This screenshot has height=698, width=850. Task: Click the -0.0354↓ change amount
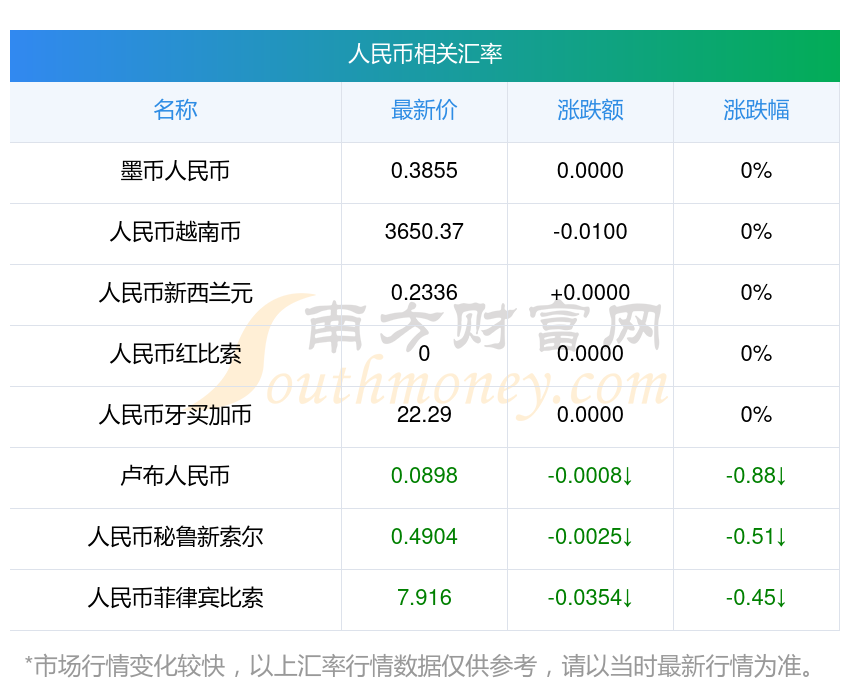pyautogui.click(x=590, y=598)
